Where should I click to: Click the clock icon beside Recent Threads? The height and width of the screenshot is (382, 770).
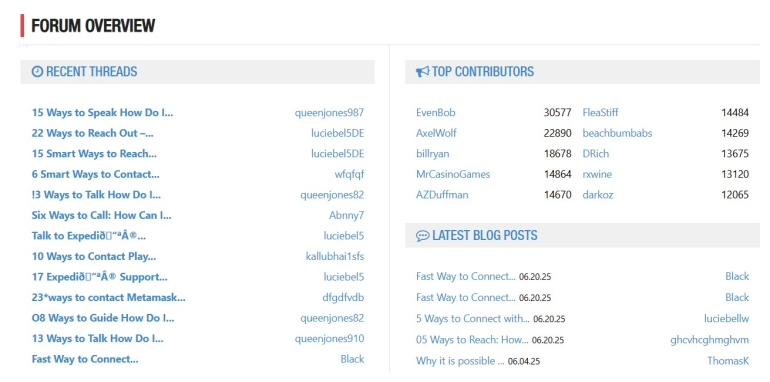[x=37, y=72]
